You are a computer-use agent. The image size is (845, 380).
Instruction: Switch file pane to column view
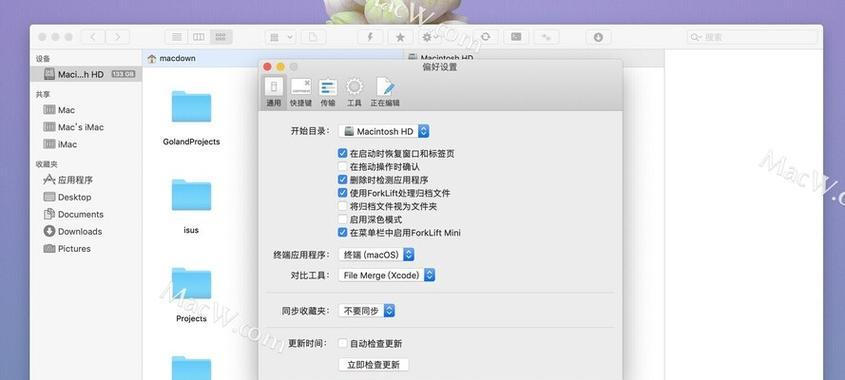pyautogui.click(x=199, y=37)
